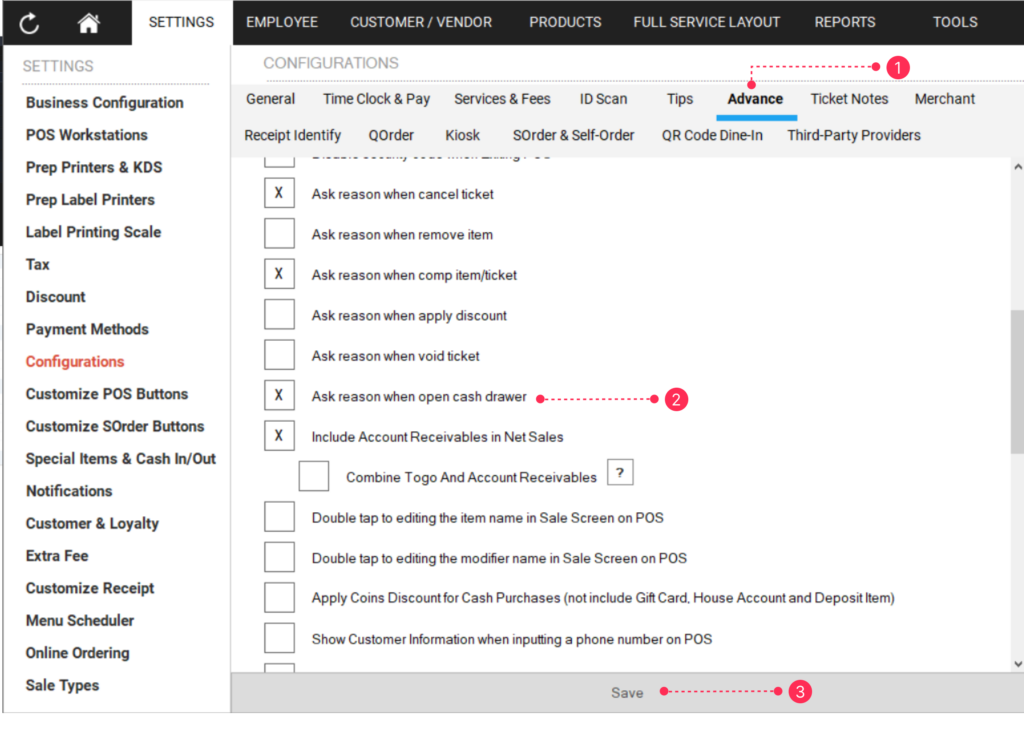Switch to the Ticket Notes tab

[x=849, y=99]
